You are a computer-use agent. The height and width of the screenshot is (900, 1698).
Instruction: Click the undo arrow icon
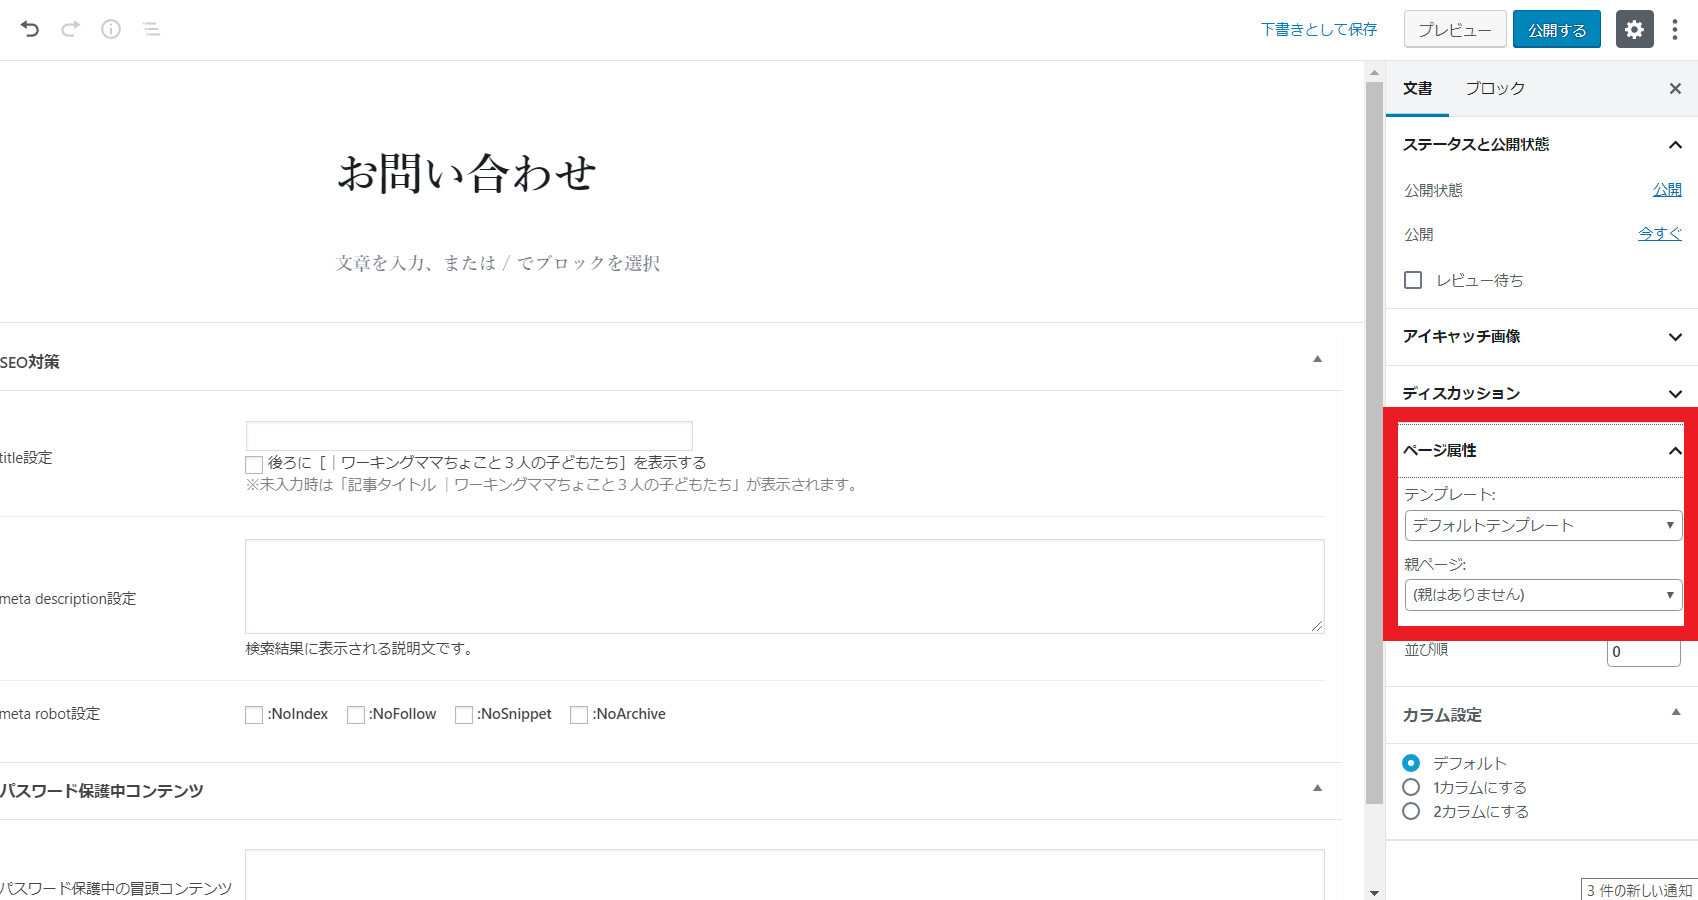tap(30, 29)
